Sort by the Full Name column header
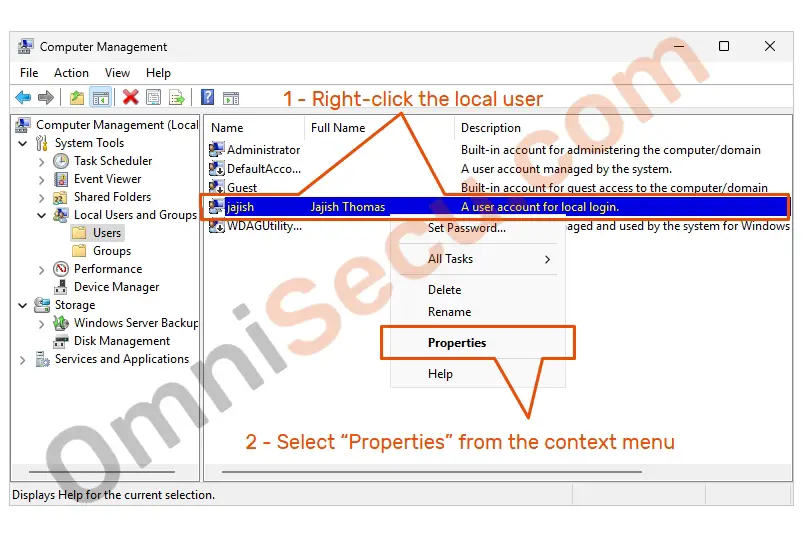 coord(379,128)
